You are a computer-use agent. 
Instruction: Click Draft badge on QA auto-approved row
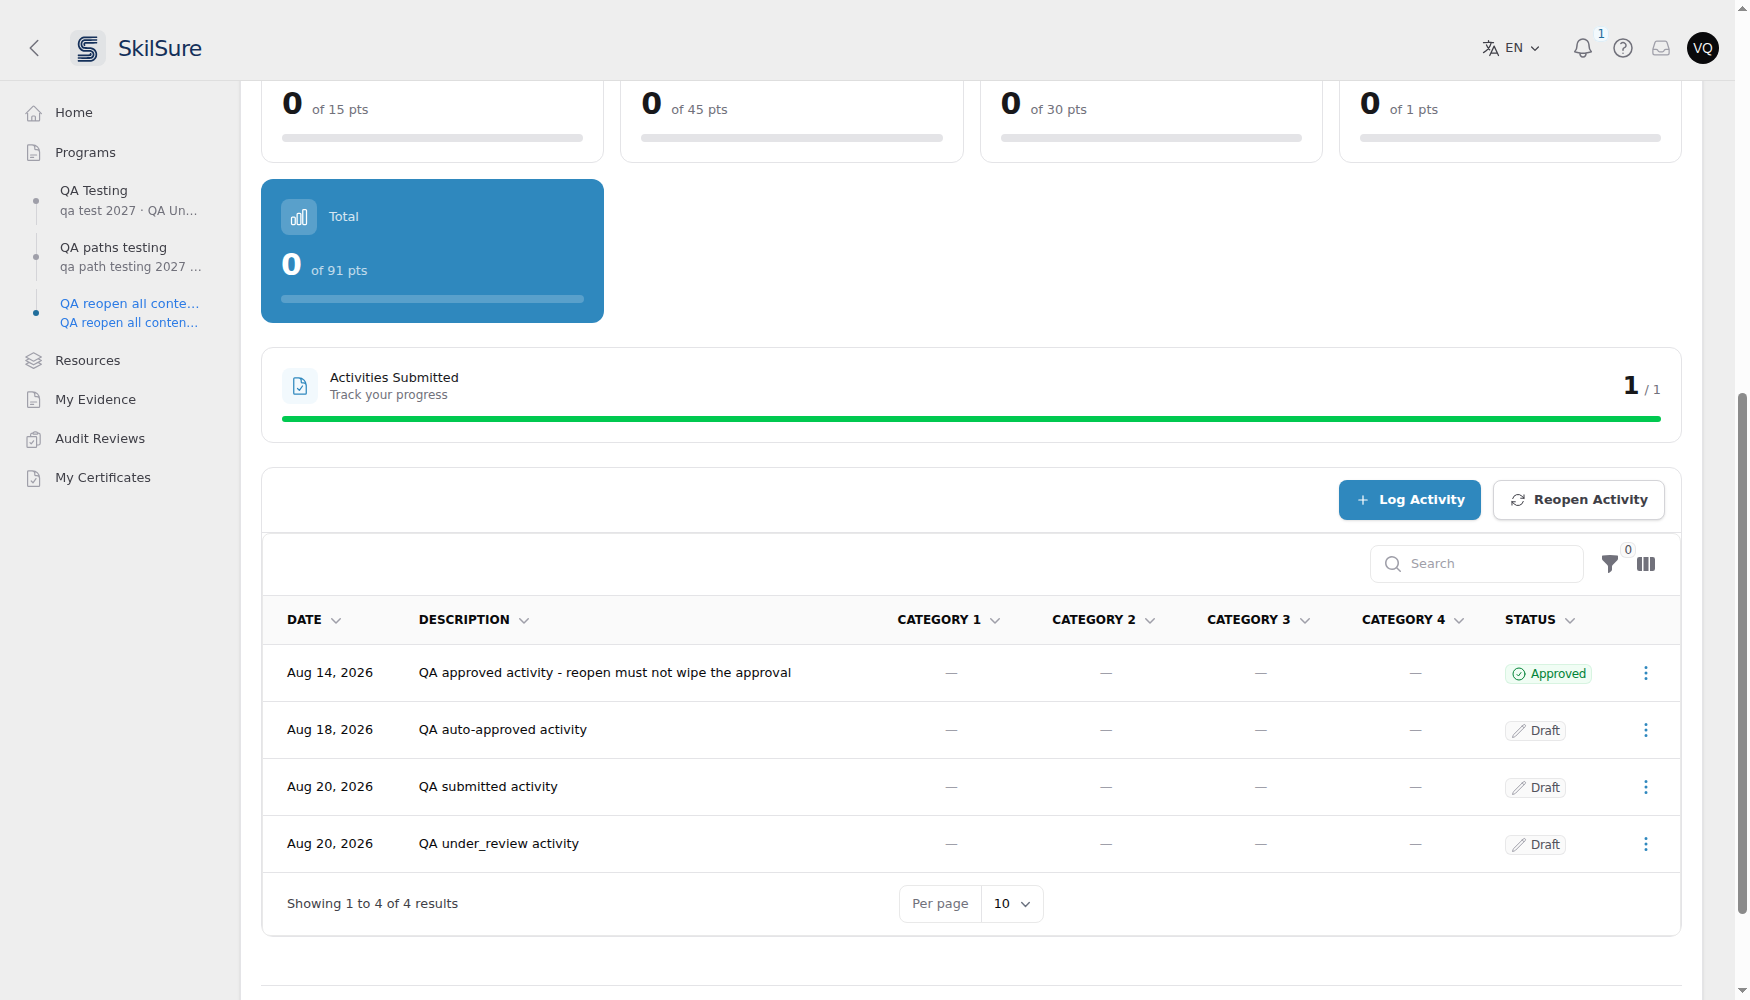point(1535,731)
